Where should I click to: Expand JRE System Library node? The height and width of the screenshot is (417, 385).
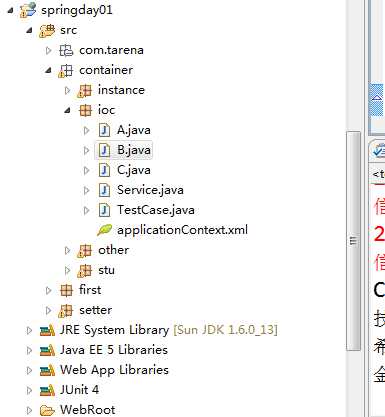(29, 330)
